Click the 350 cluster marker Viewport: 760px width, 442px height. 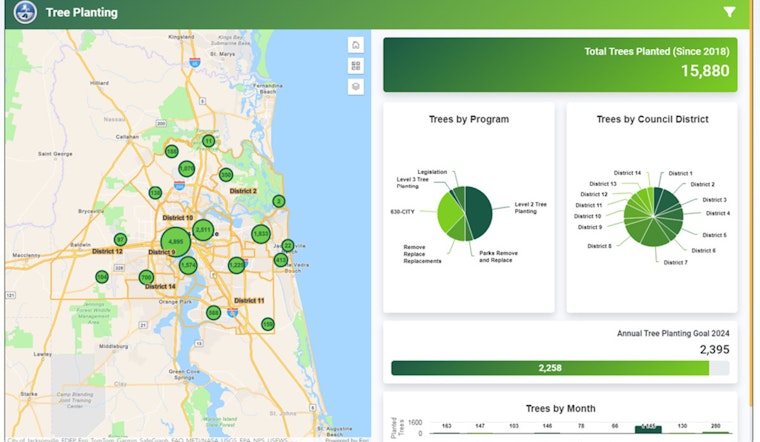pos(226,174)
